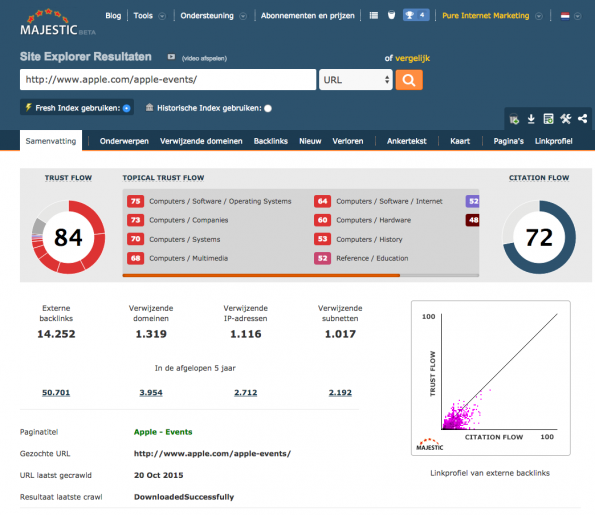The image size is (595, 515).
Task: Click the tools wrench icon
Action: tap(565, 119)
